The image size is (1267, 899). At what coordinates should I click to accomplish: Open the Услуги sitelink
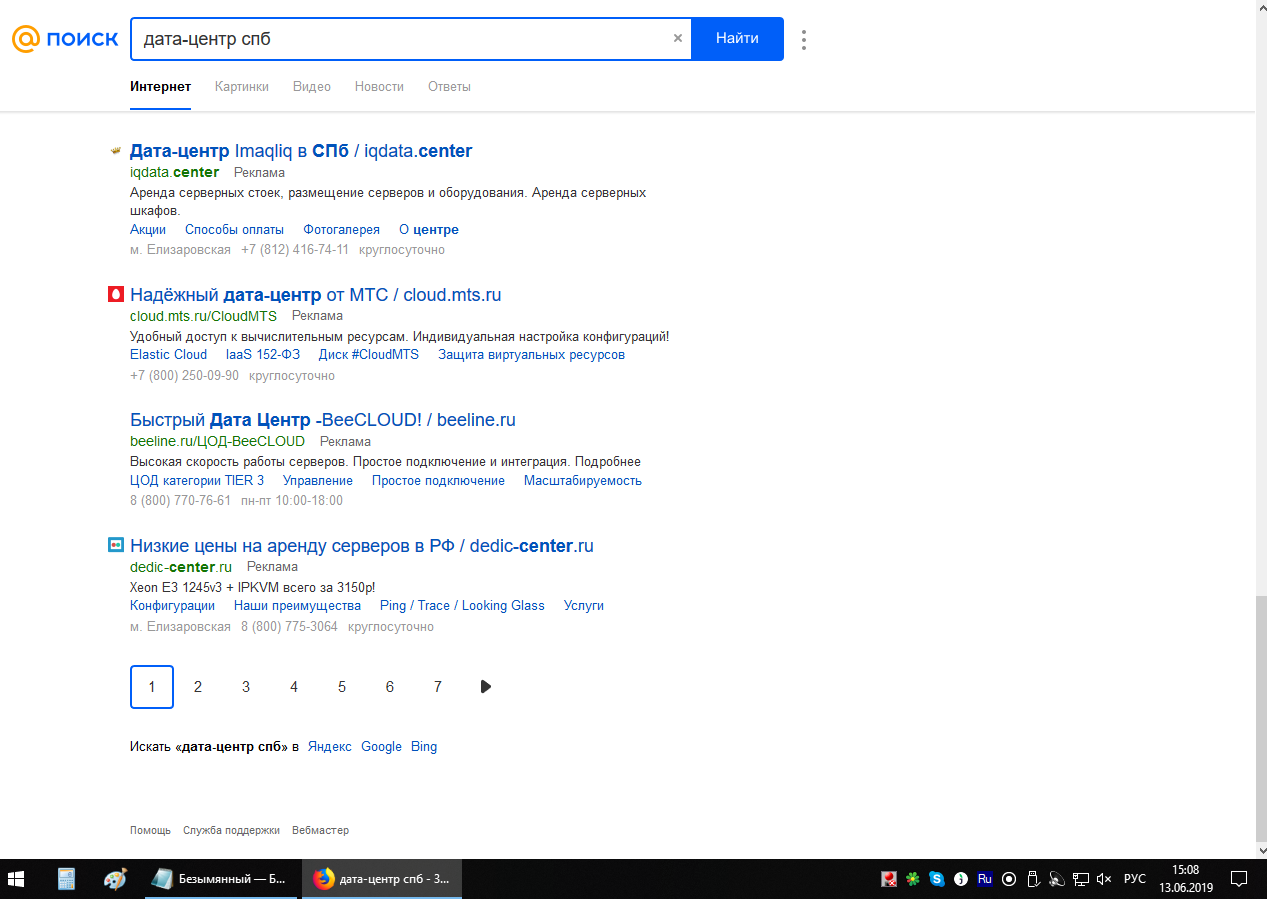coord(584,606)
